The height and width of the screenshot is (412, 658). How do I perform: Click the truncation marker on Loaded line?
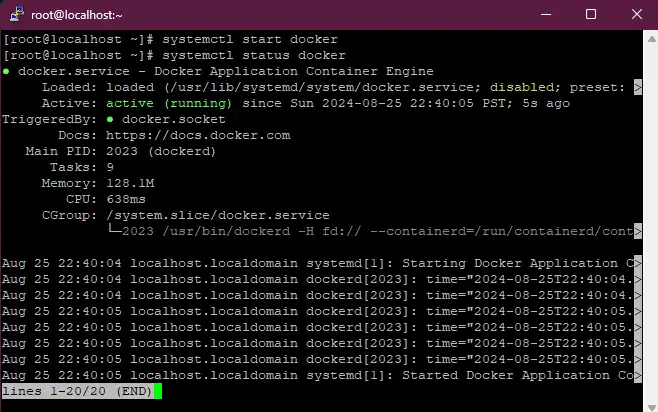(638, 87)
